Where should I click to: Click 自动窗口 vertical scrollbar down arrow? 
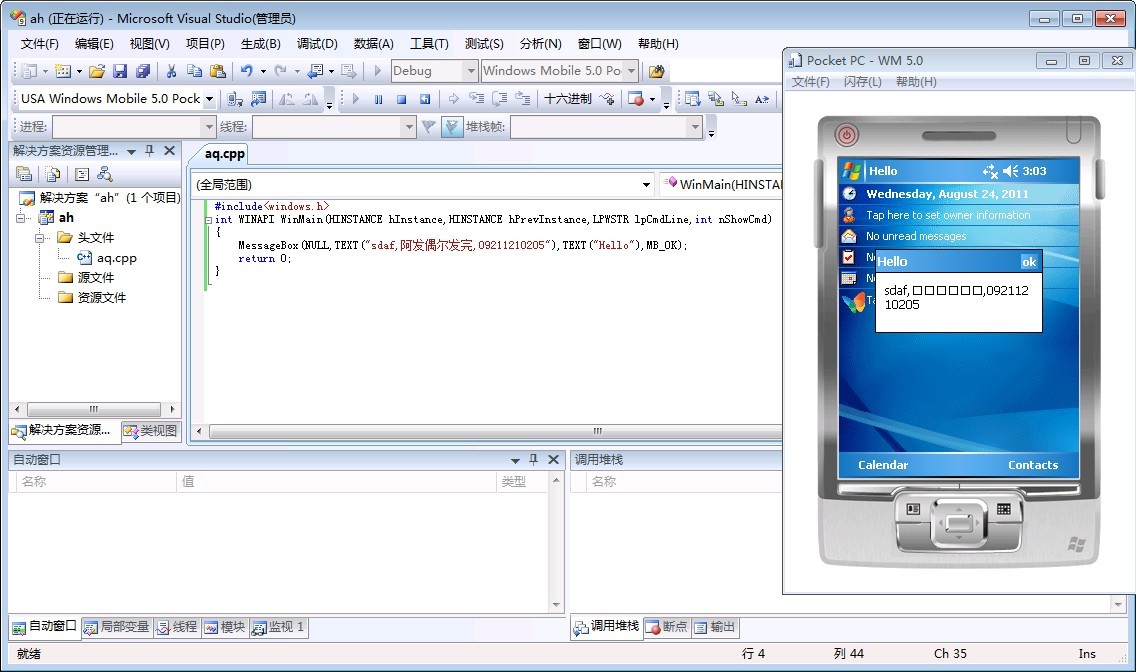click(556, 605)
